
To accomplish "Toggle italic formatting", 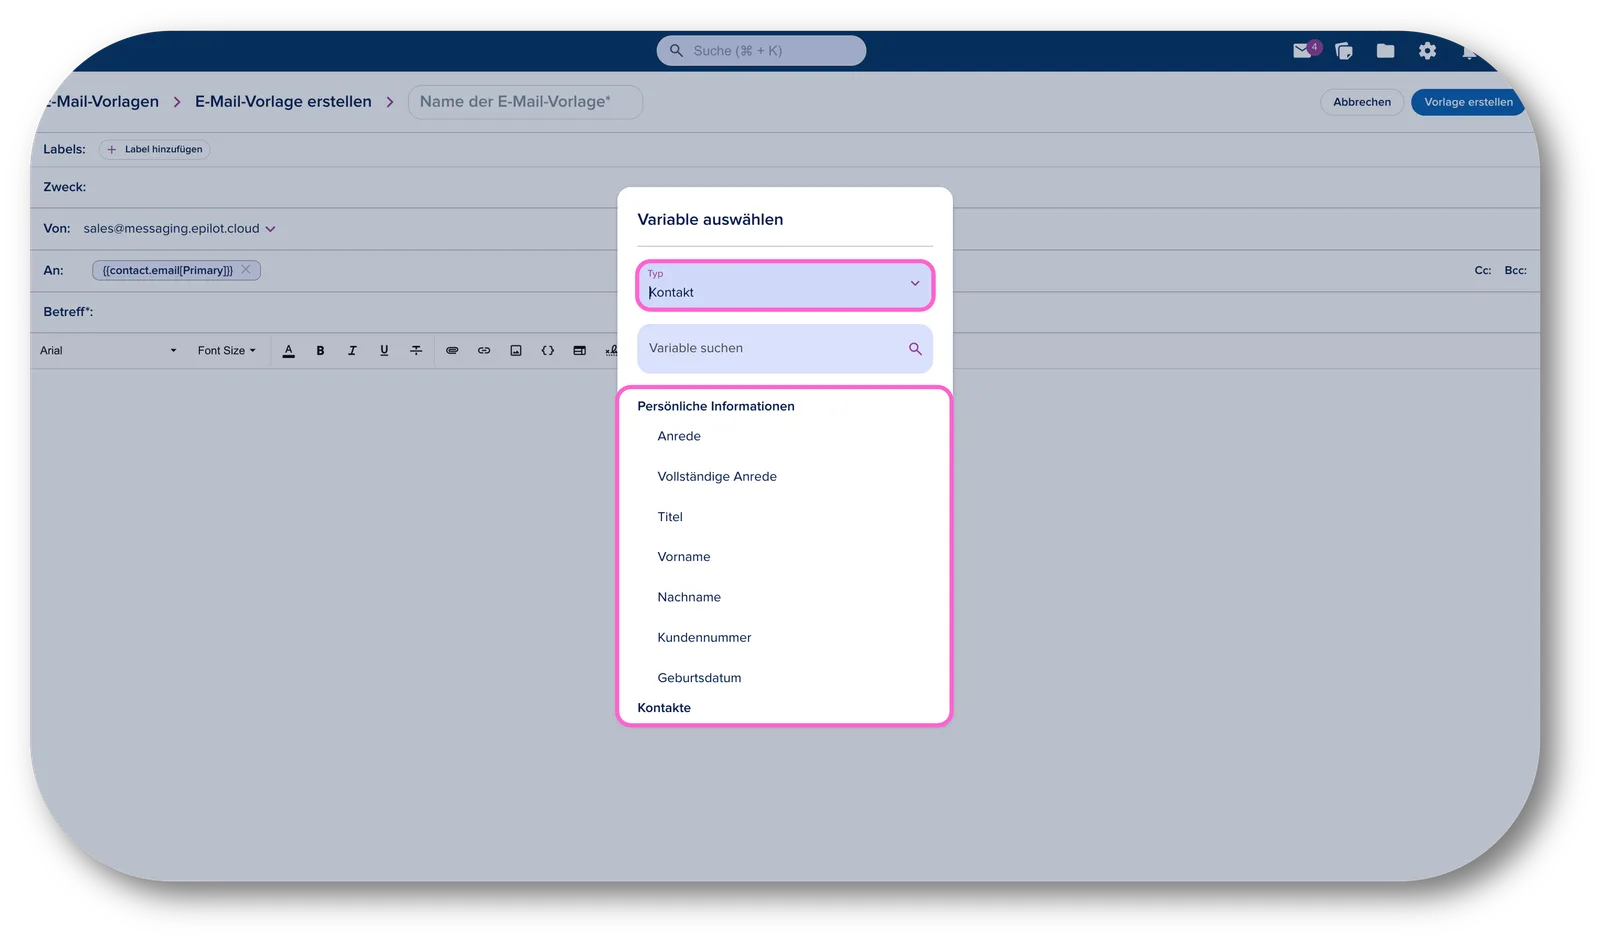I will coord(352,351).
